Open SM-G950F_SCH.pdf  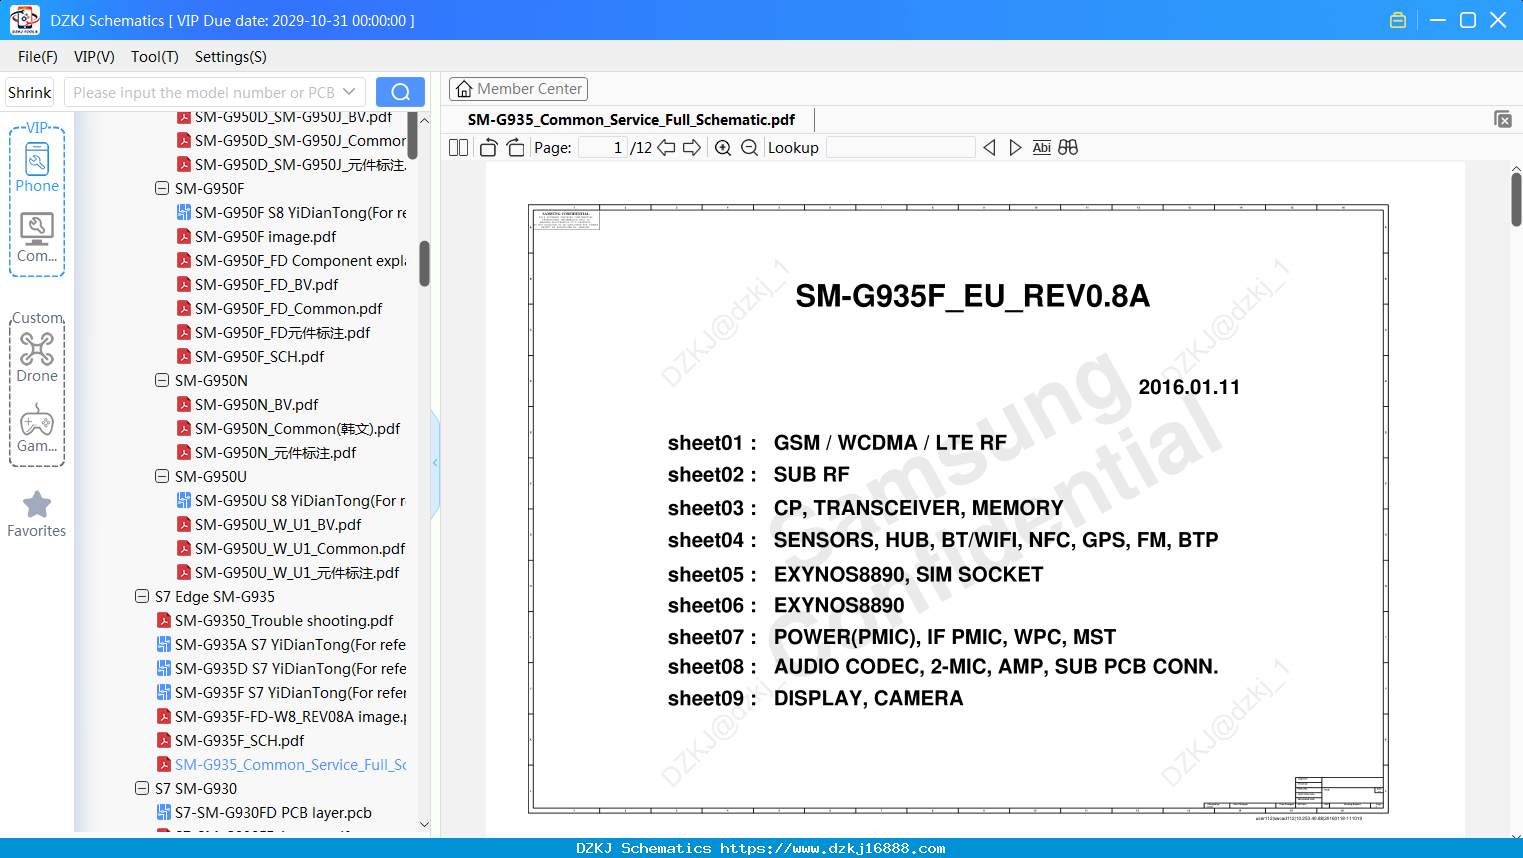tap(260, 356)
